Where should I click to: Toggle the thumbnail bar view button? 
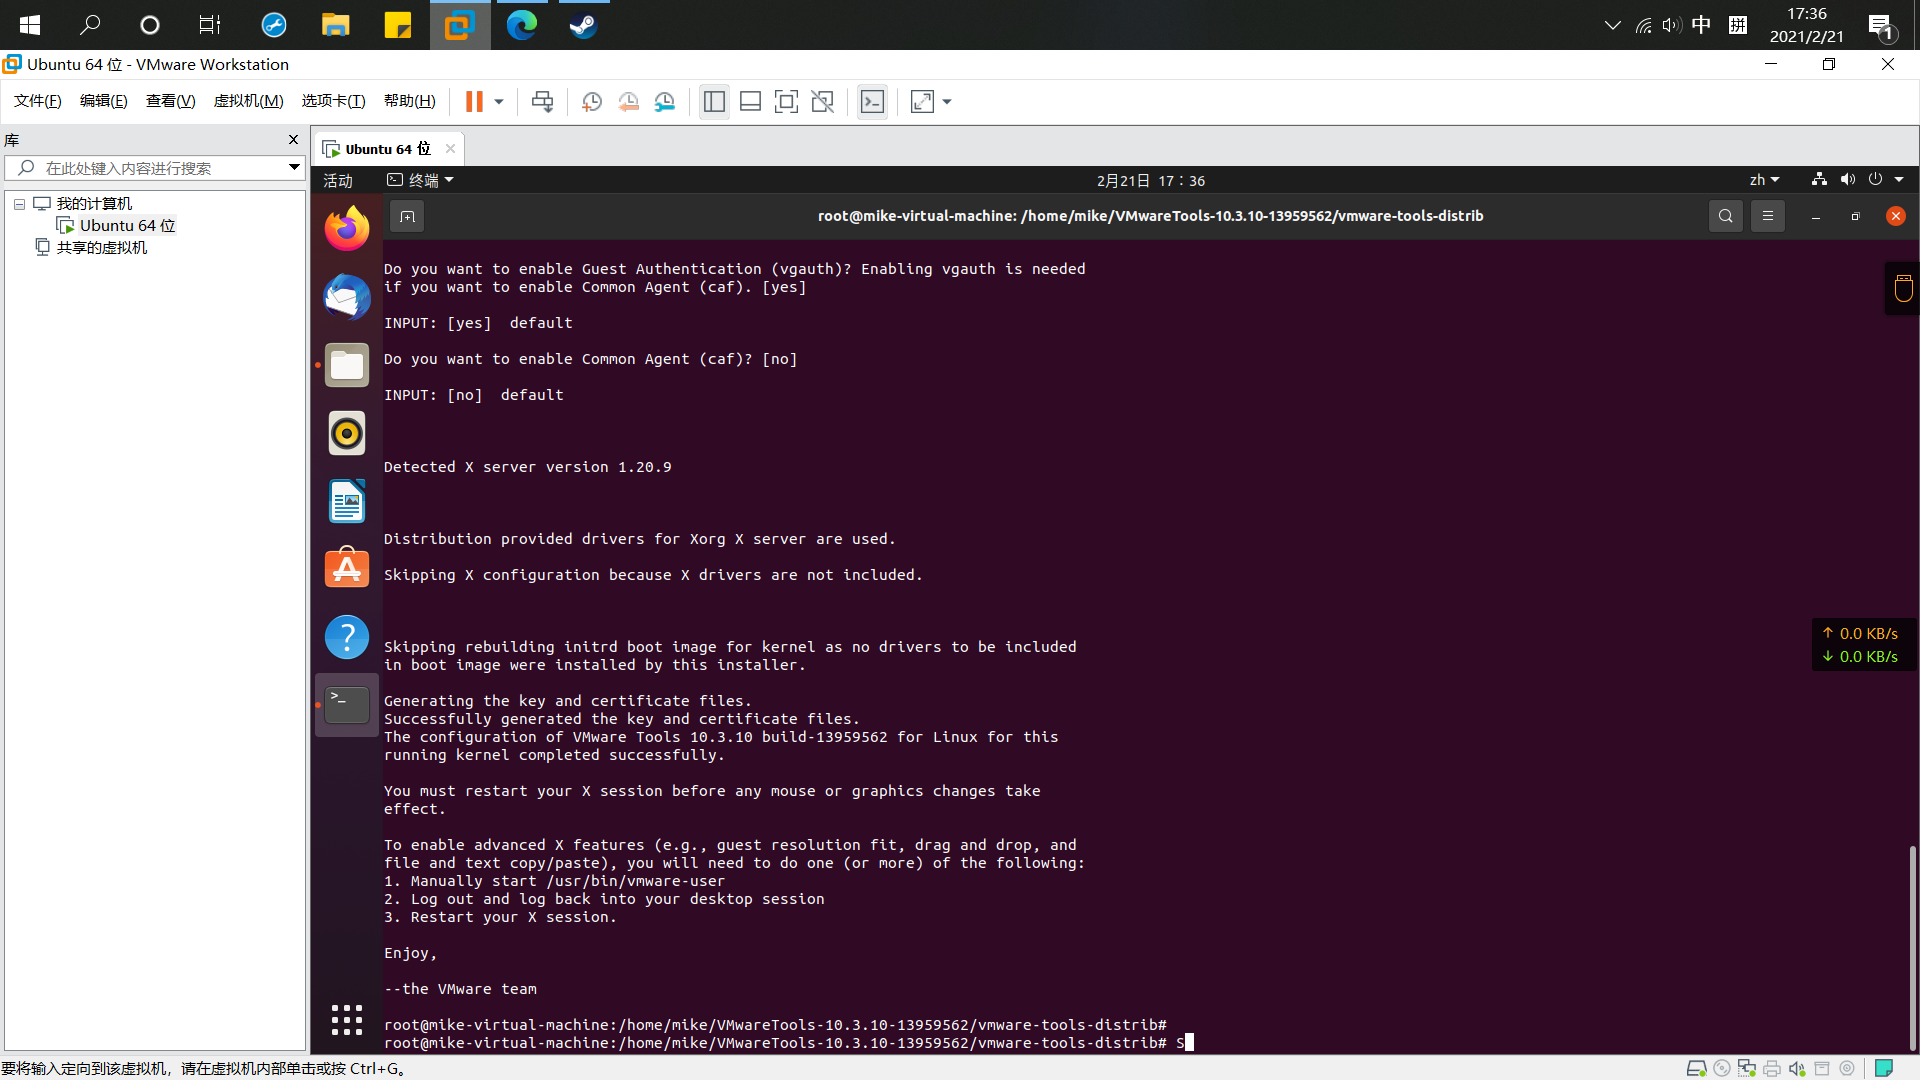coord(750,102)
